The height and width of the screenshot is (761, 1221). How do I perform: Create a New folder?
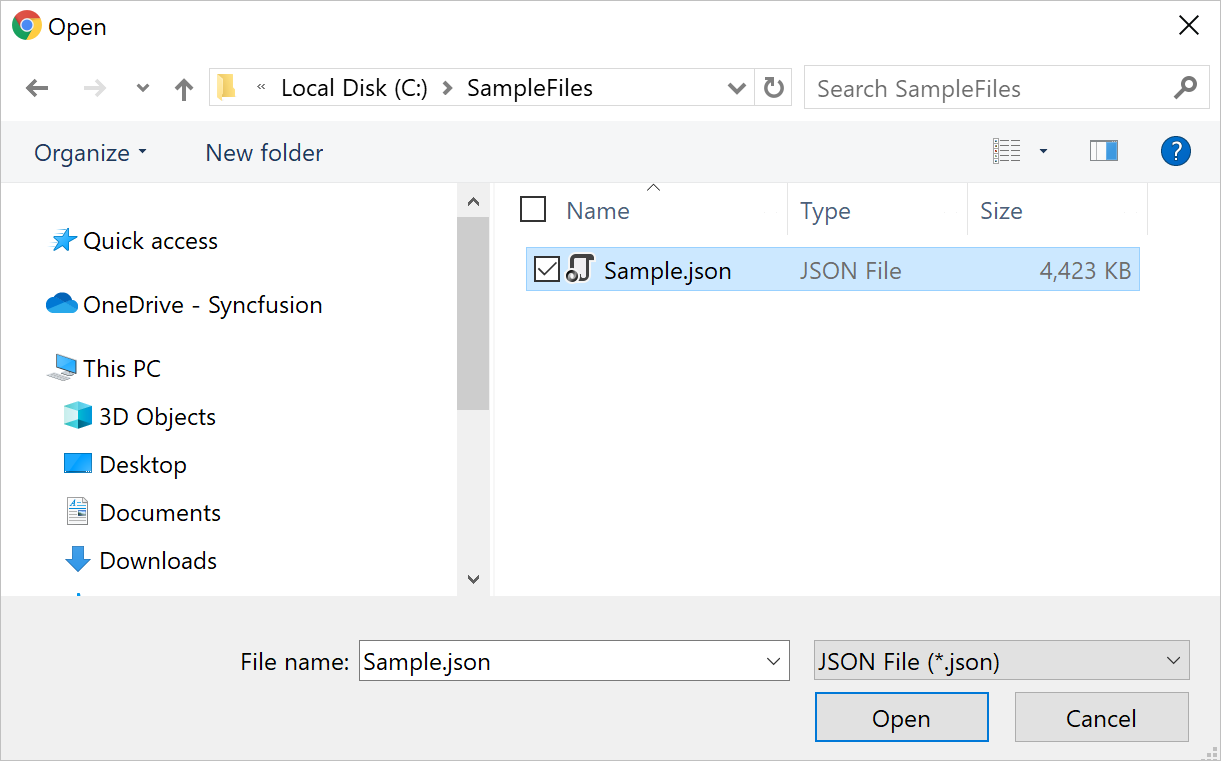point(264,153)
